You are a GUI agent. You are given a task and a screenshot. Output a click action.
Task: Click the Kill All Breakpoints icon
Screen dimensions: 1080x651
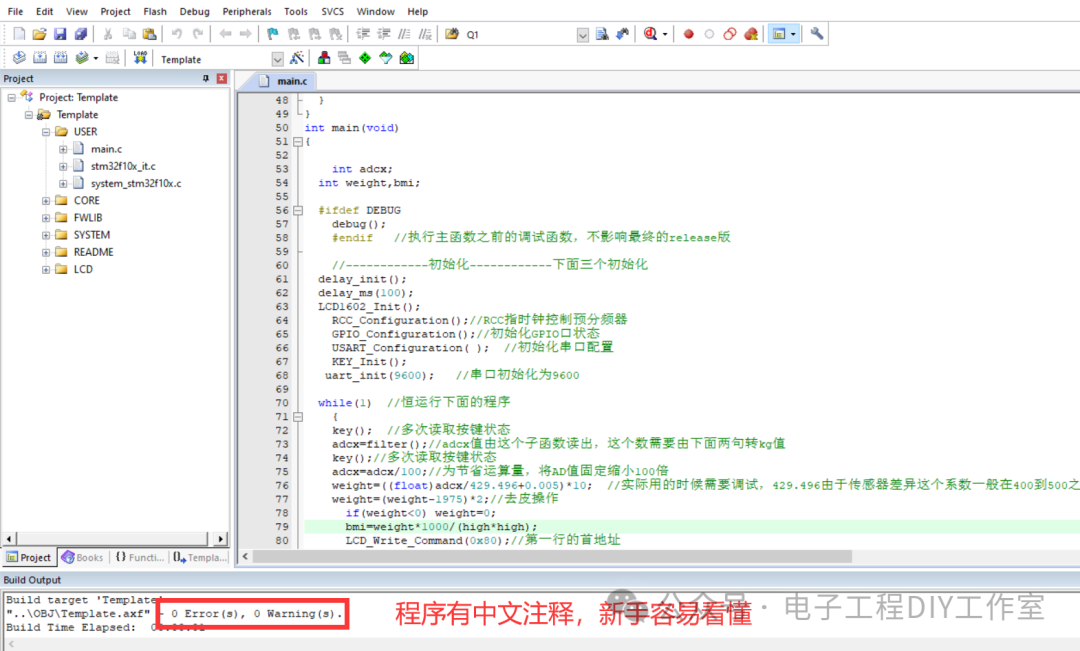pyautogui.click(x=751, y=34)
